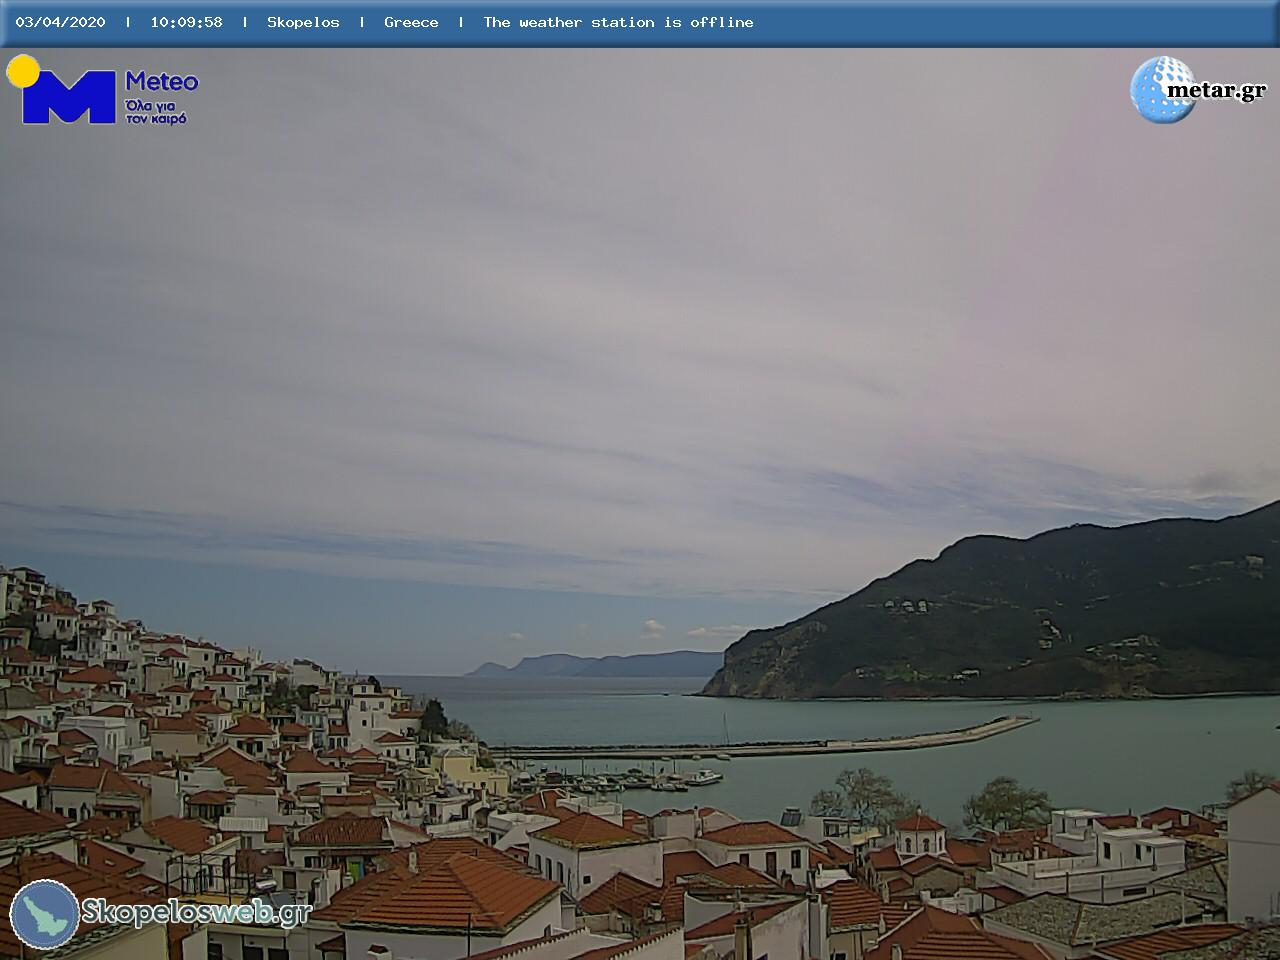1280x960 pixels.
Task: Click the Greek Meteo slogan text
Action: [156, 112]
